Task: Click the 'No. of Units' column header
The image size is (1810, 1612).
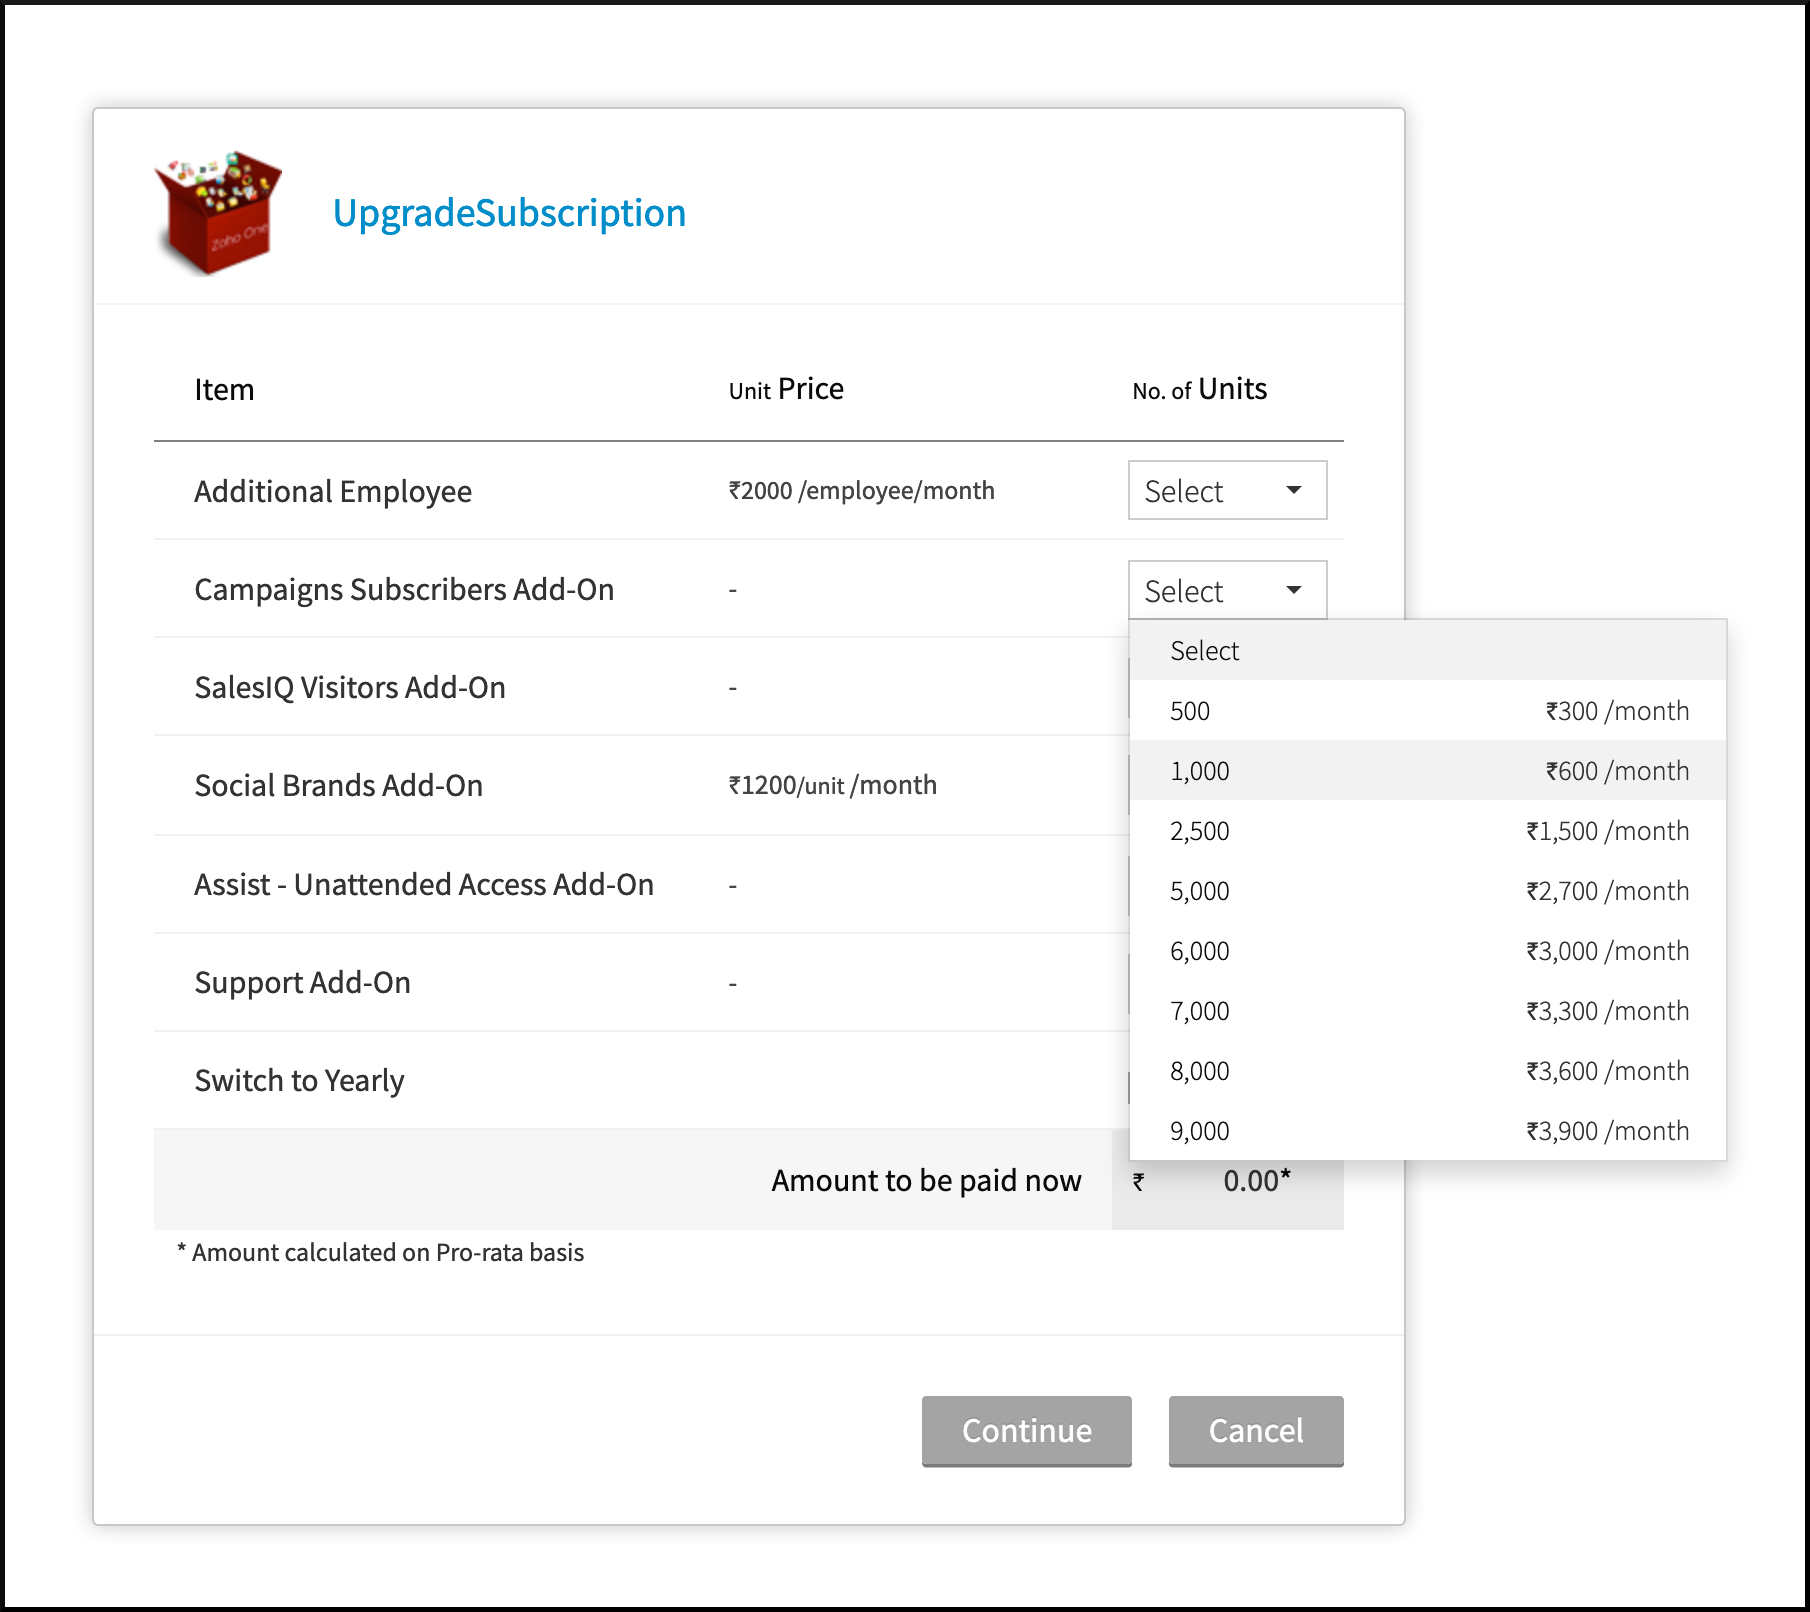Action: (1200, 389)
